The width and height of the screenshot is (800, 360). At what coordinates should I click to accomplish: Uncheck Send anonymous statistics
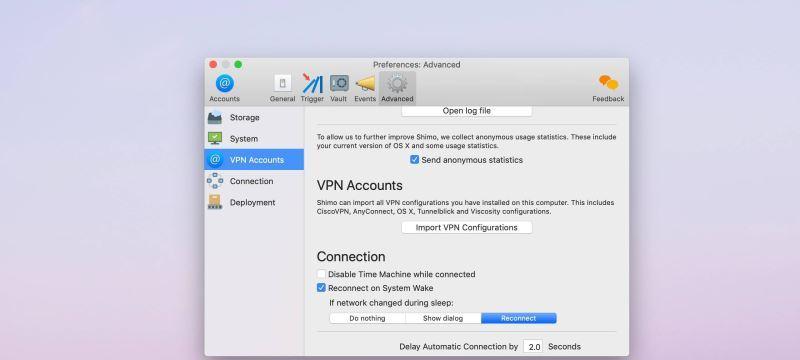click(415, 160)
